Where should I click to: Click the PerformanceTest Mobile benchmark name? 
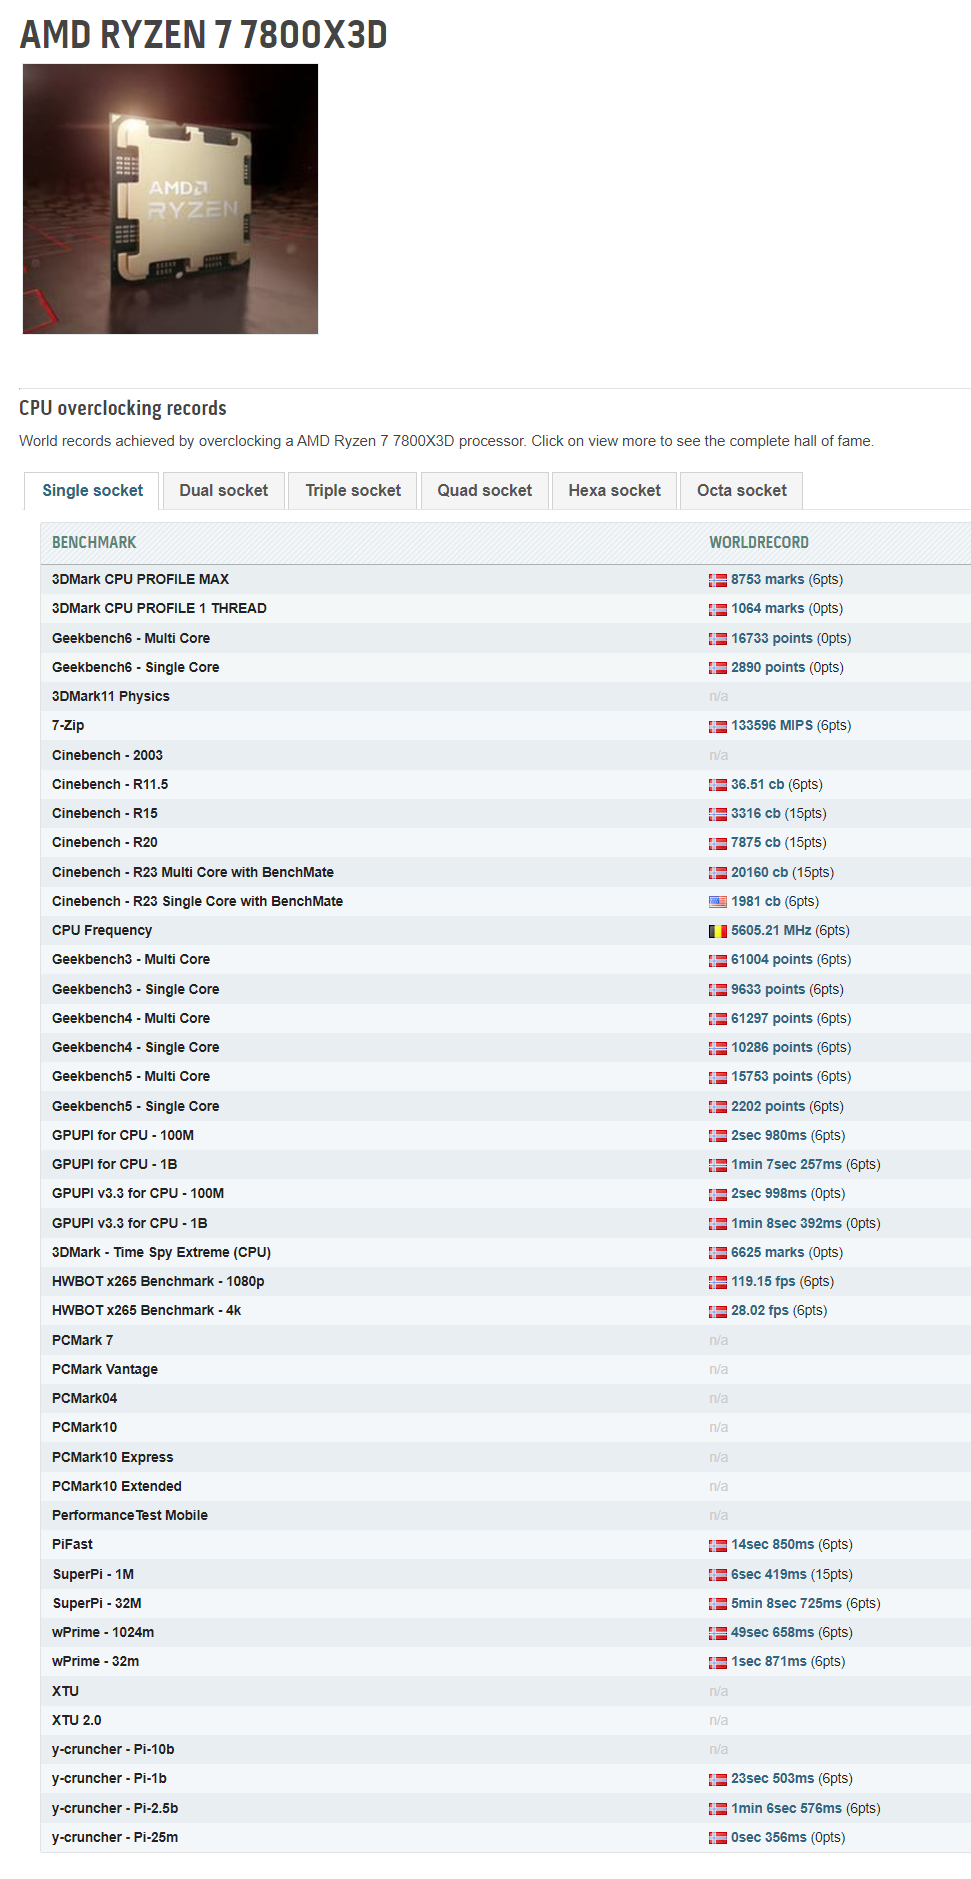pyautogui.click(x=130, y=1515)
